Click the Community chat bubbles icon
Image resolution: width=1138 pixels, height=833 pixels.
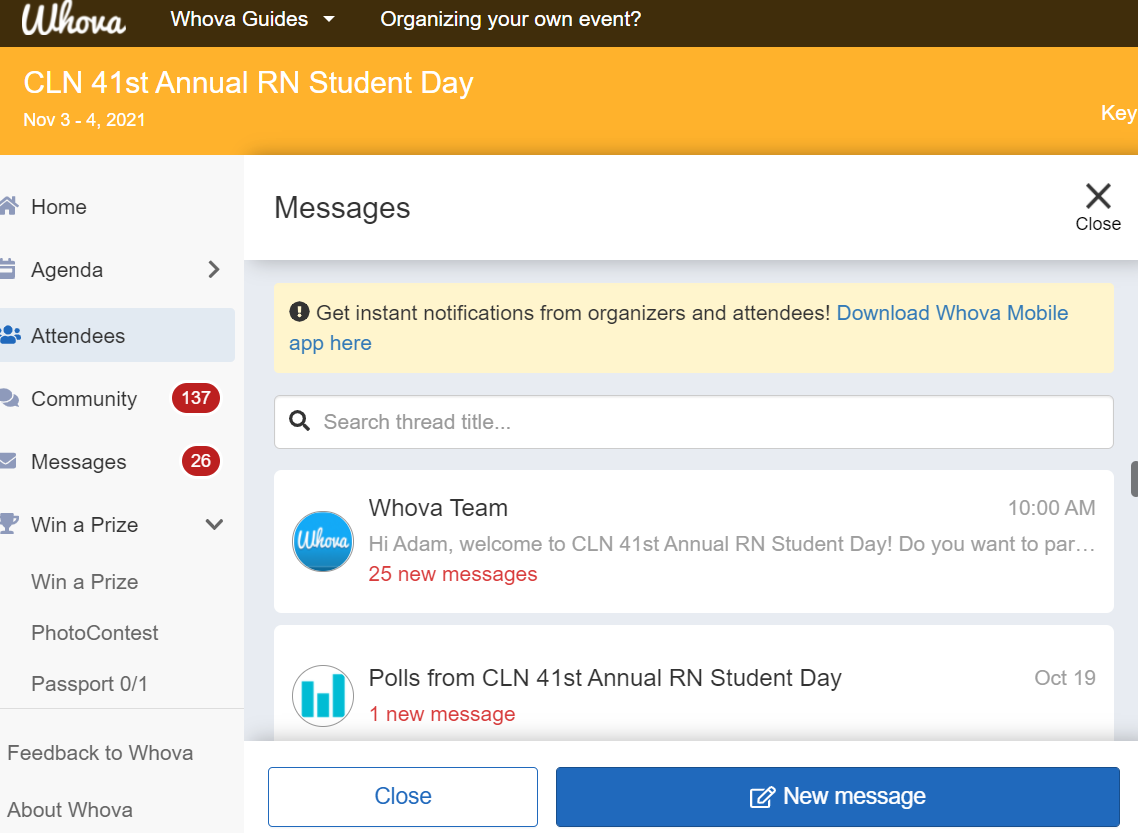[x=9, y=398]
